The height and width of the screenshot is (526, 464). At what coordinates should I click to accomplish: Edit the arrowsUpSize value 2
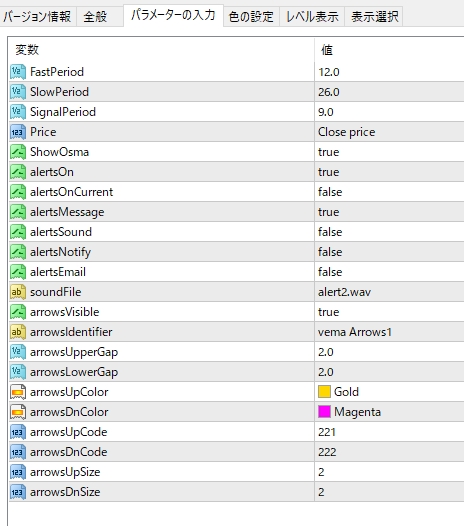321,472
